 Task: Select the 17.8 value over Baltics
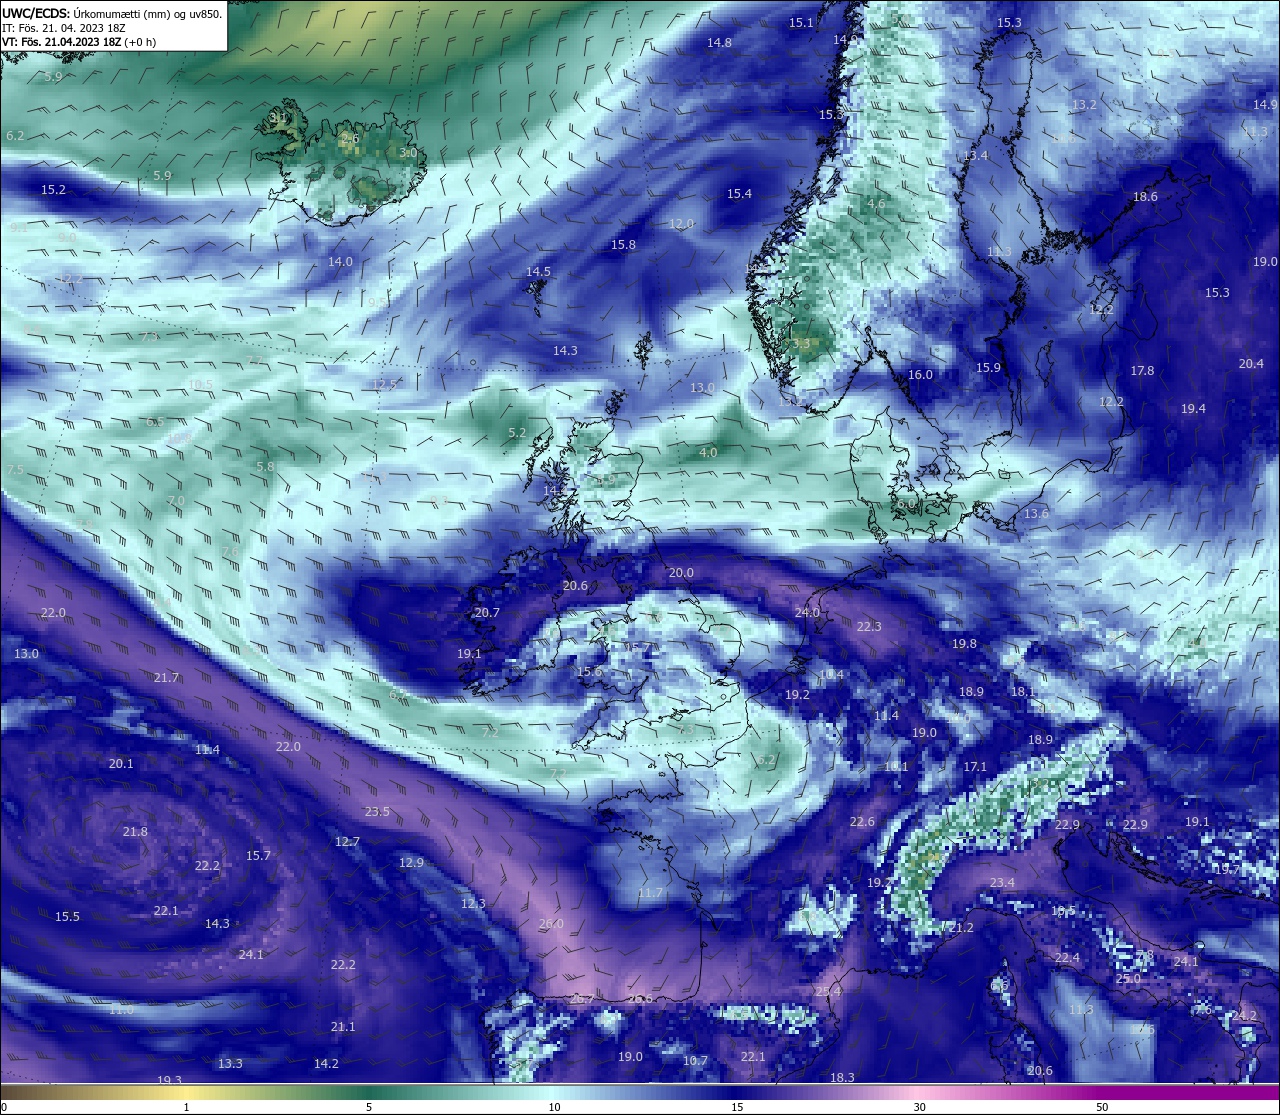[1142, 371]
